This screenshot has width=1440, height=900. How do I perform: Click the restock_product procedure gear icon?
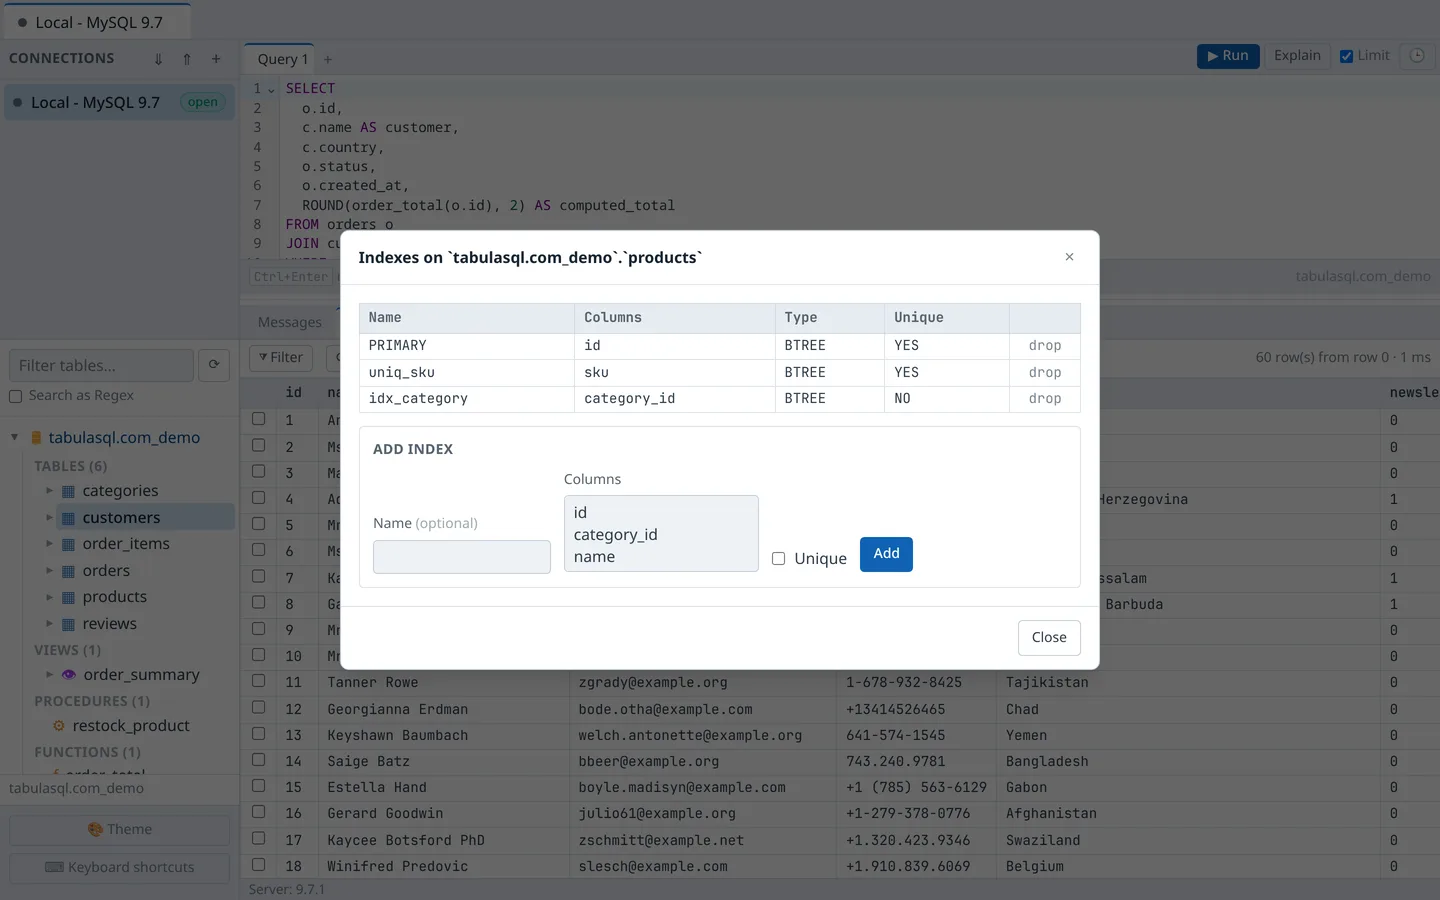(x=58, y=726)
